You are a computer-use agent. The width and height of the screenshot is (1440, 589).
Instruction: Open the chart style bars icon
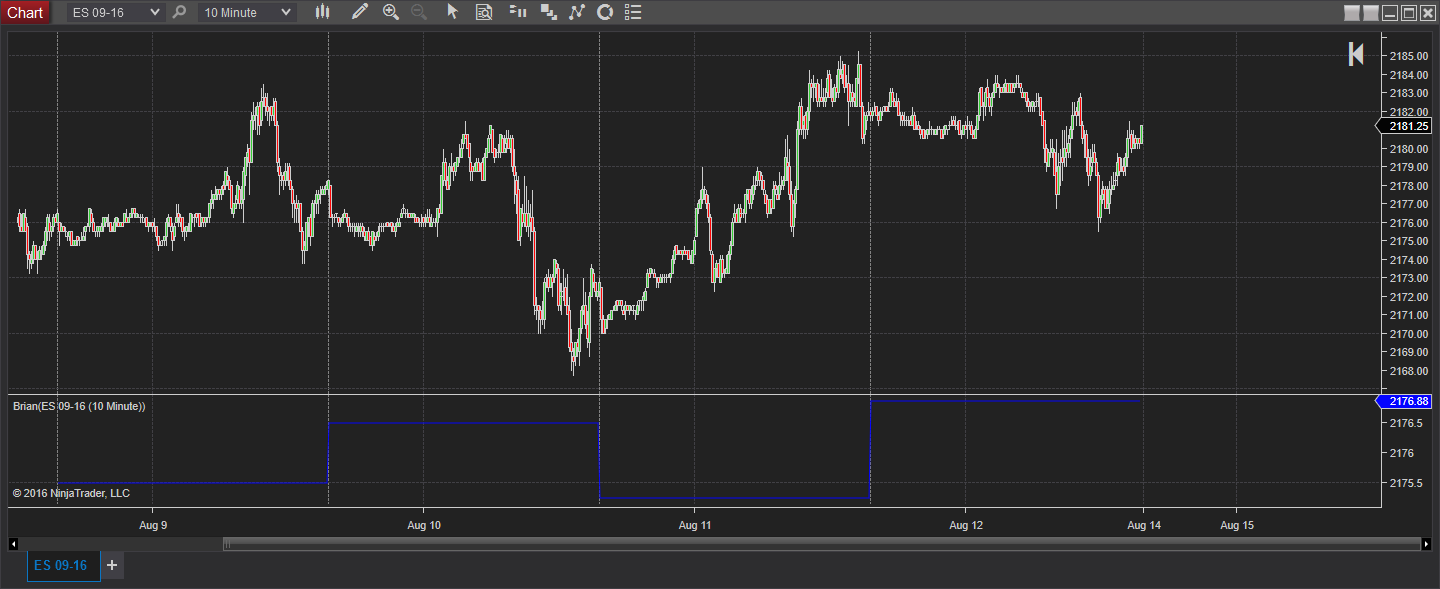(x=322, y=12)
